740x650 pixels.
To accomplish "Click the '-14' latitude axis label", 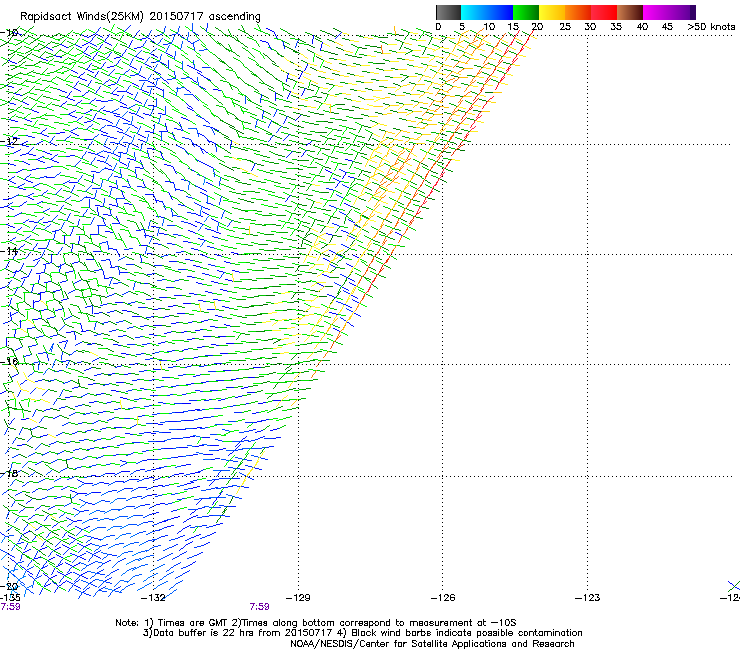I will (9, 251).
